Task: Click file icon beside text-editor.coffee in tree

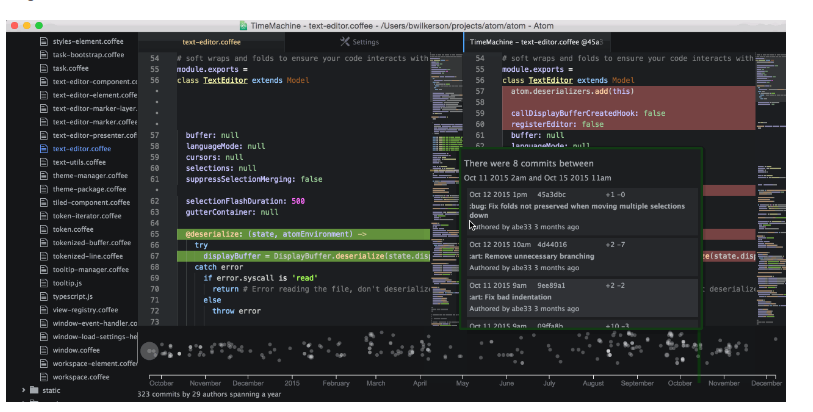Action: (x=44, y=149)
